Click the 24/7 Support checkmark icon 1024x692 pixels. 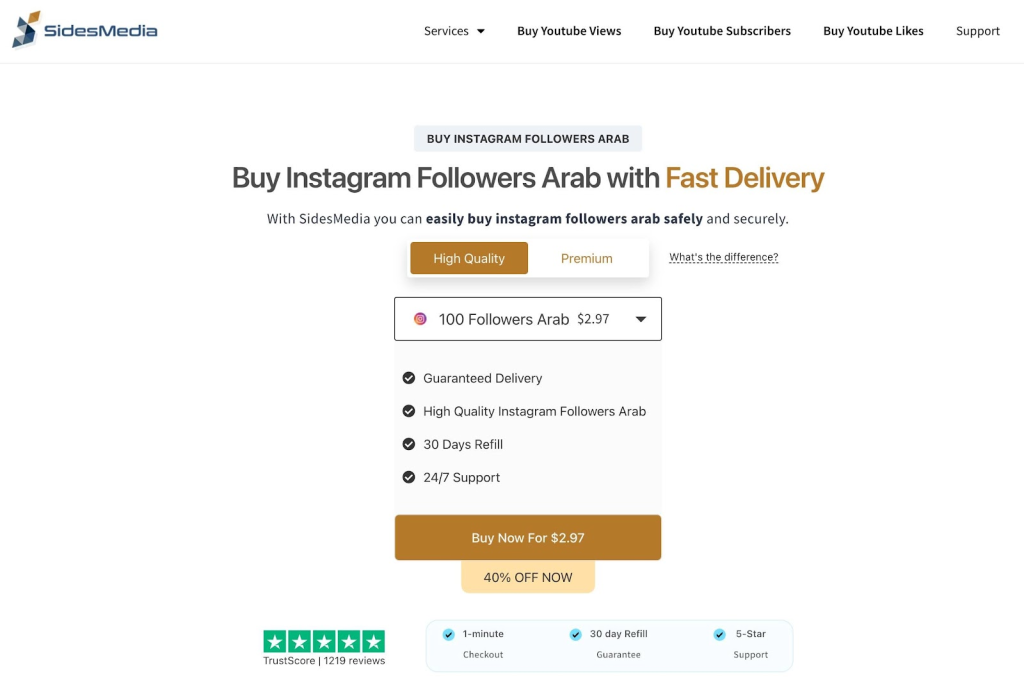409,477
